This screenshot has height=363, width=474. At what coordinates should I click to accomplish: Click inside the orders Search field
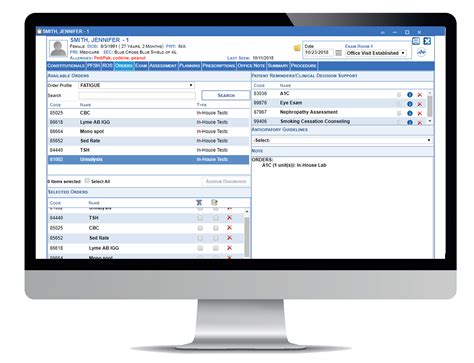(x=137, y=96)
